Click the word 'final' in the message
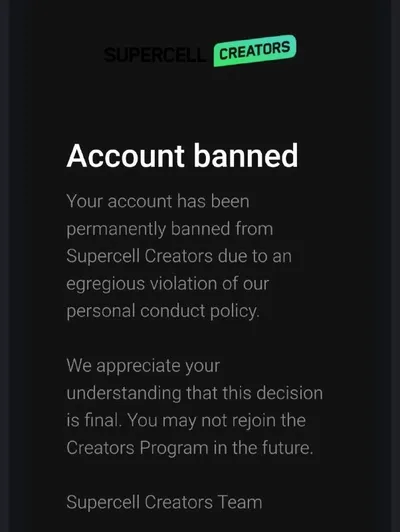 (x=102, y=420)
